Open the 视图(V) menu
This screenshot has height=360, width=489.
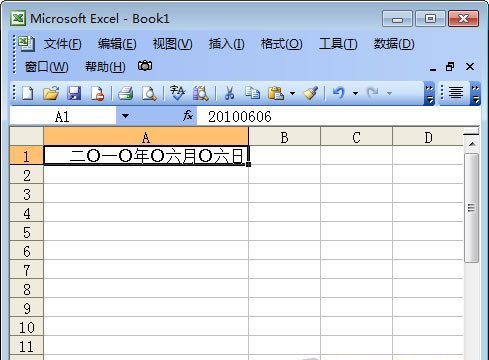click(x=172, y=44)
